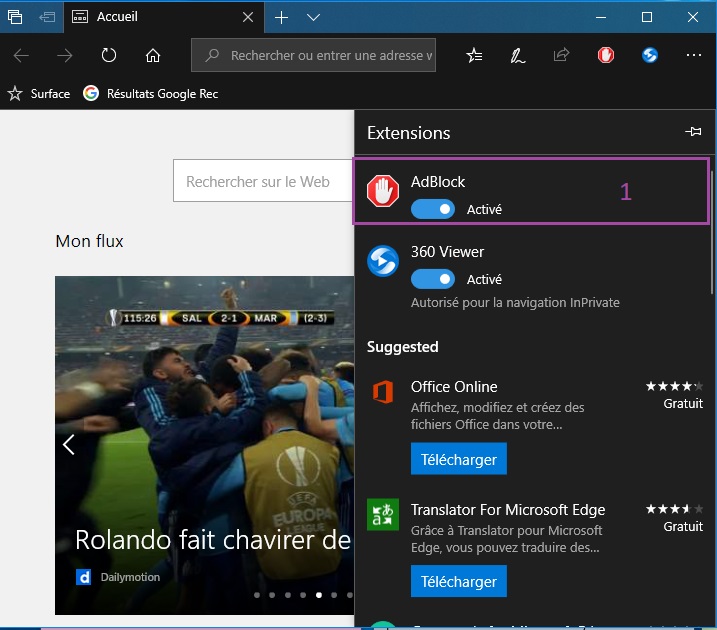This screenshot has height=630, width=717.
Task: Turn off the 360 Viewer toggle
Action: click(x=432, y=279)
